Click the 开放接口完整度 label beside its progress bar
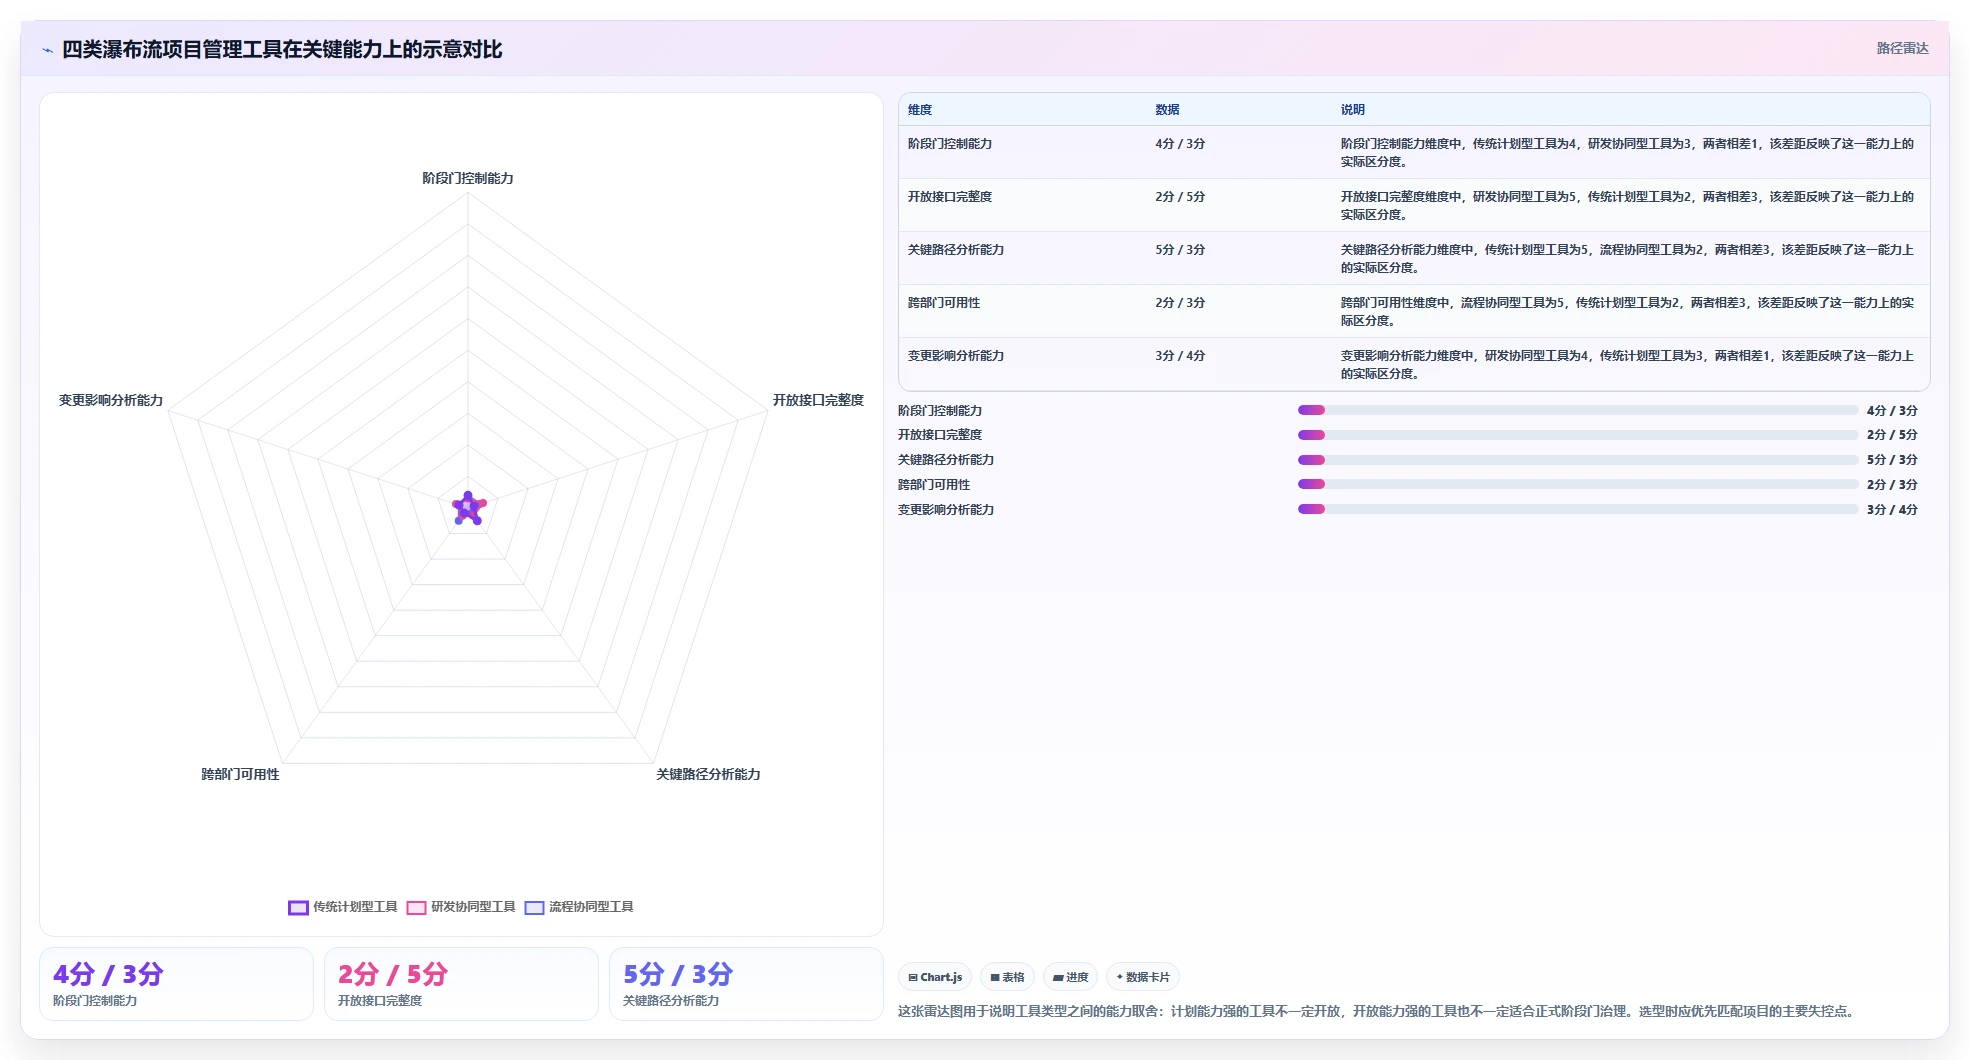Screen dimensions: 1970x1060 (940, 435)
